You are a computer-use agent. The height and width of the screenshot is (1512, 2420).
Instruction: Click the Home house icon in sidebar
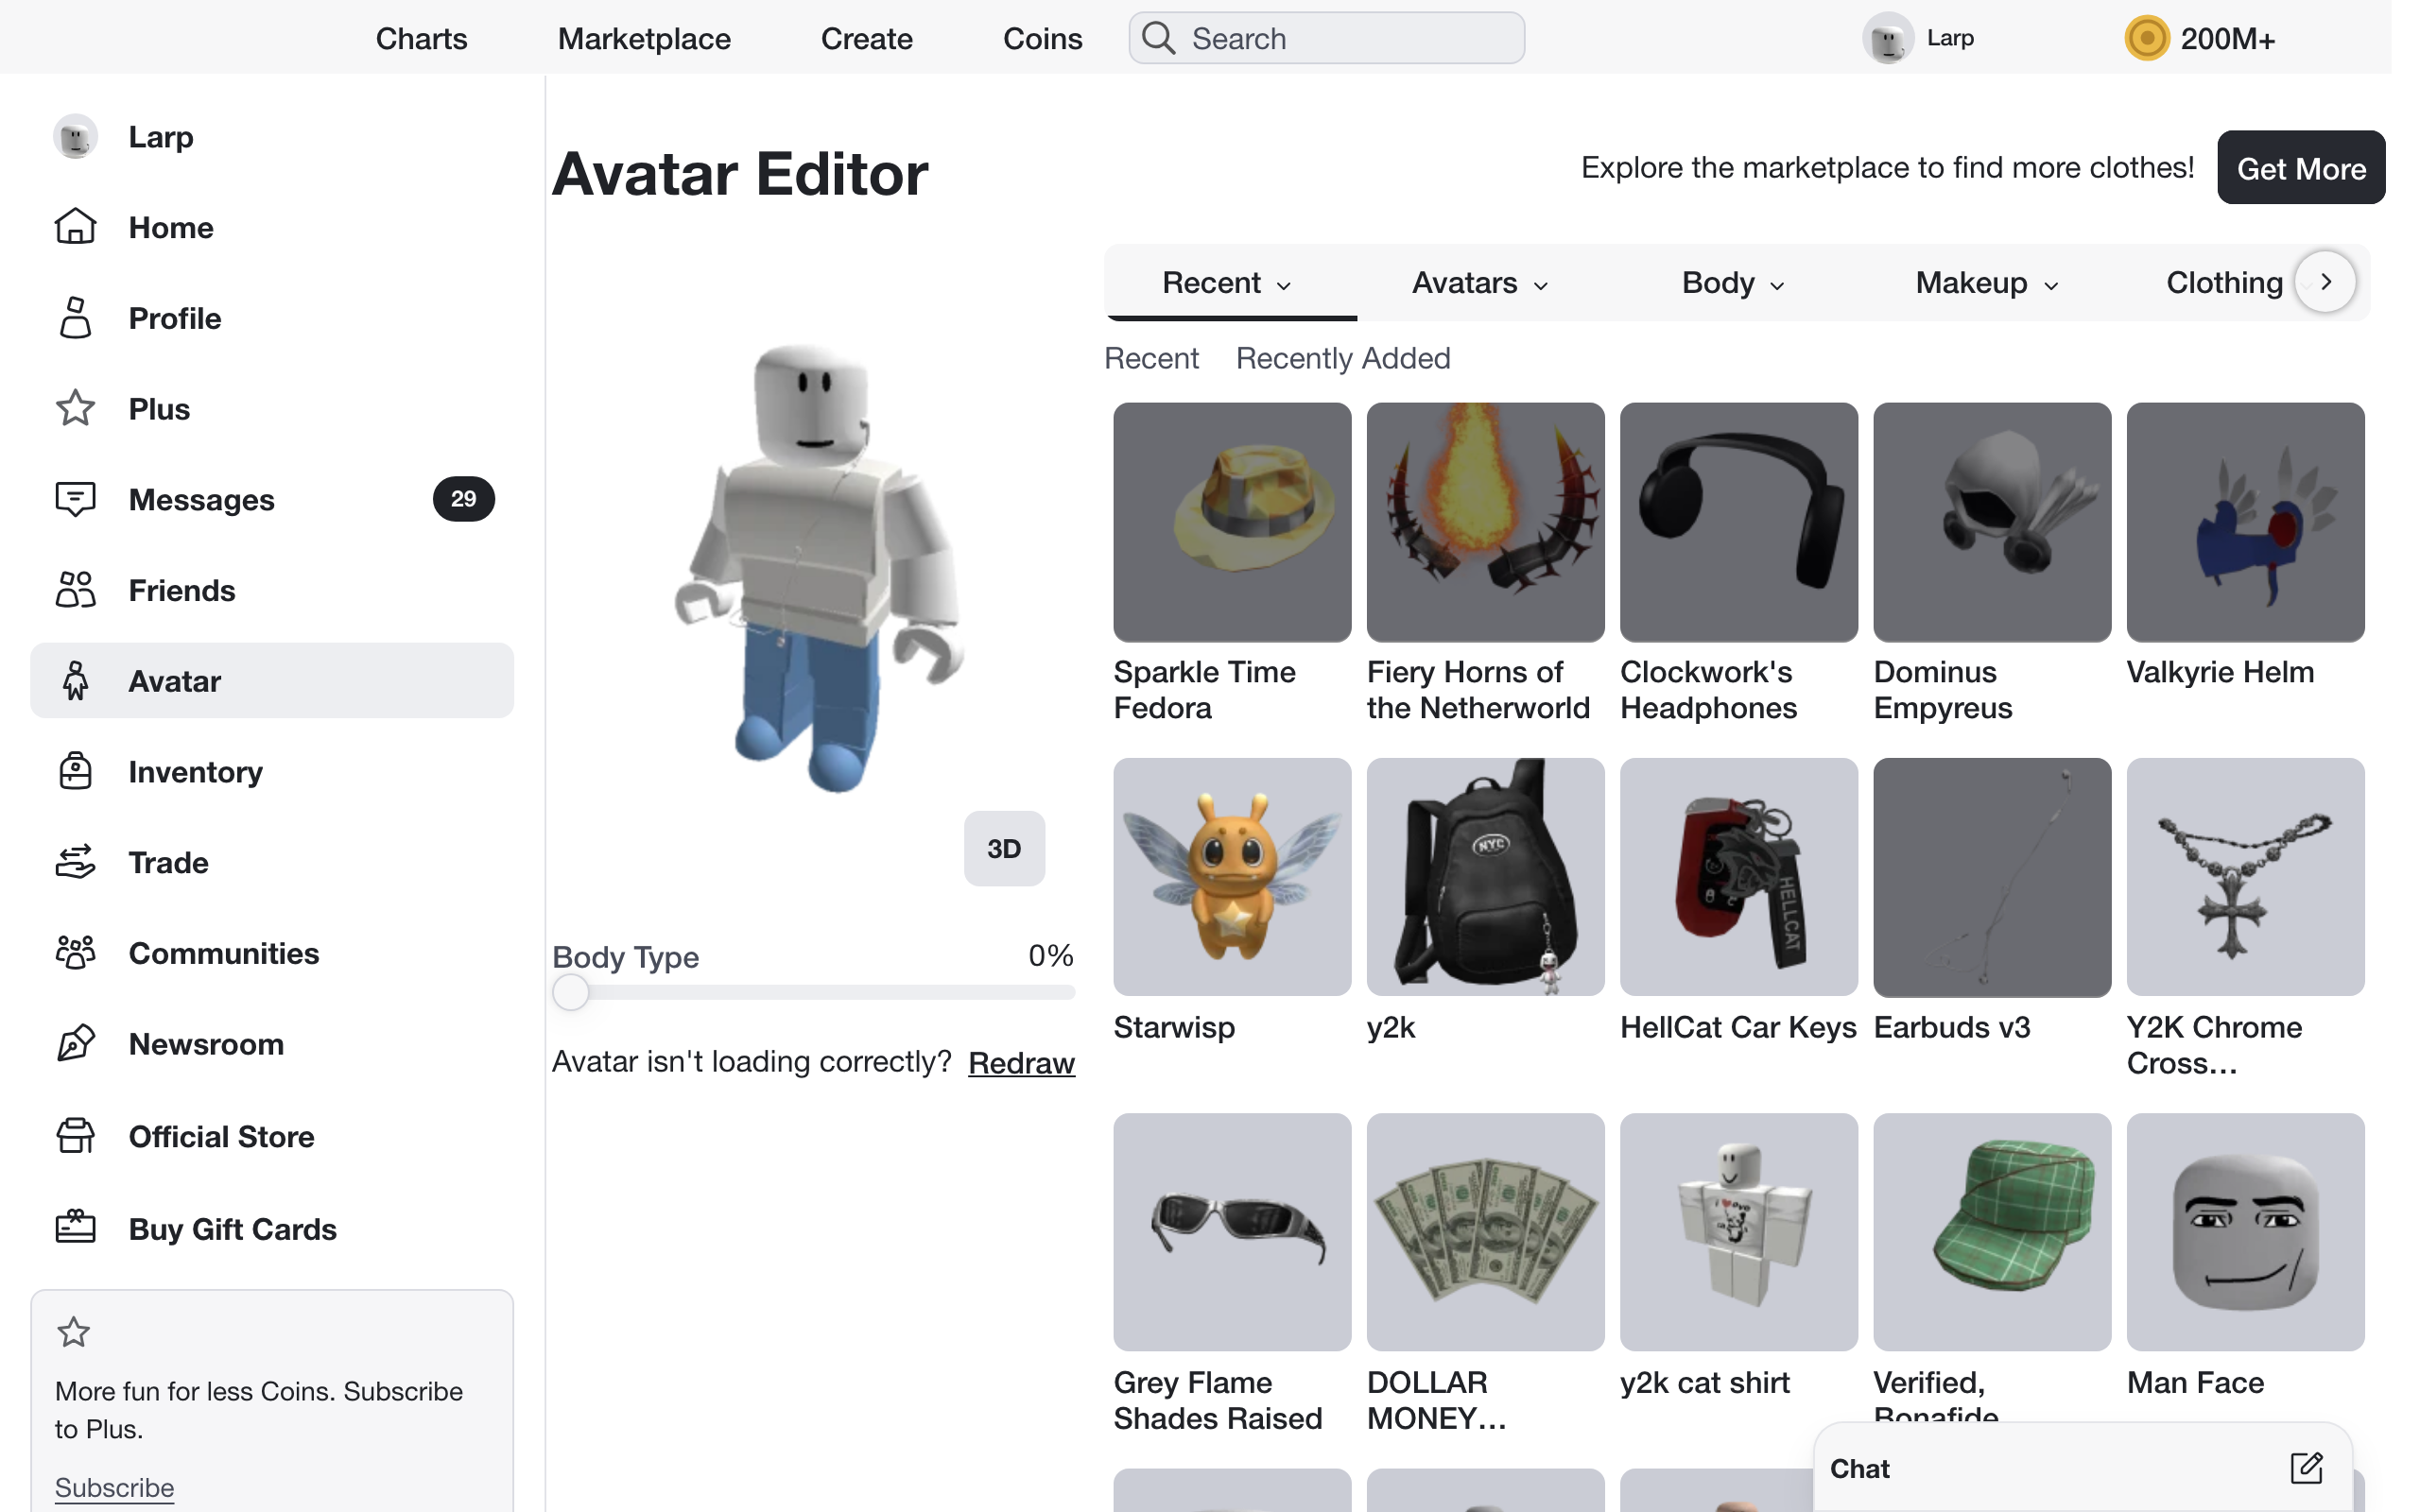tap(75, 227)
